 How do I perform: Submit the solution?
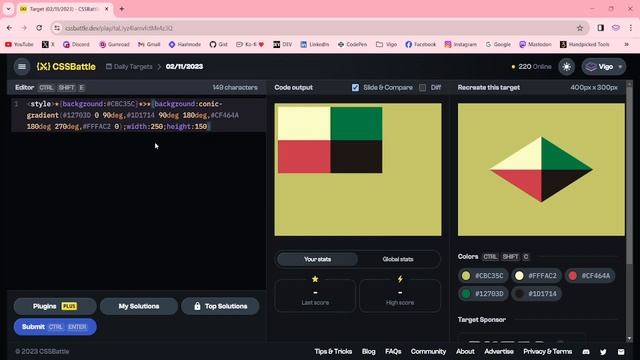(x=55, y=327)
